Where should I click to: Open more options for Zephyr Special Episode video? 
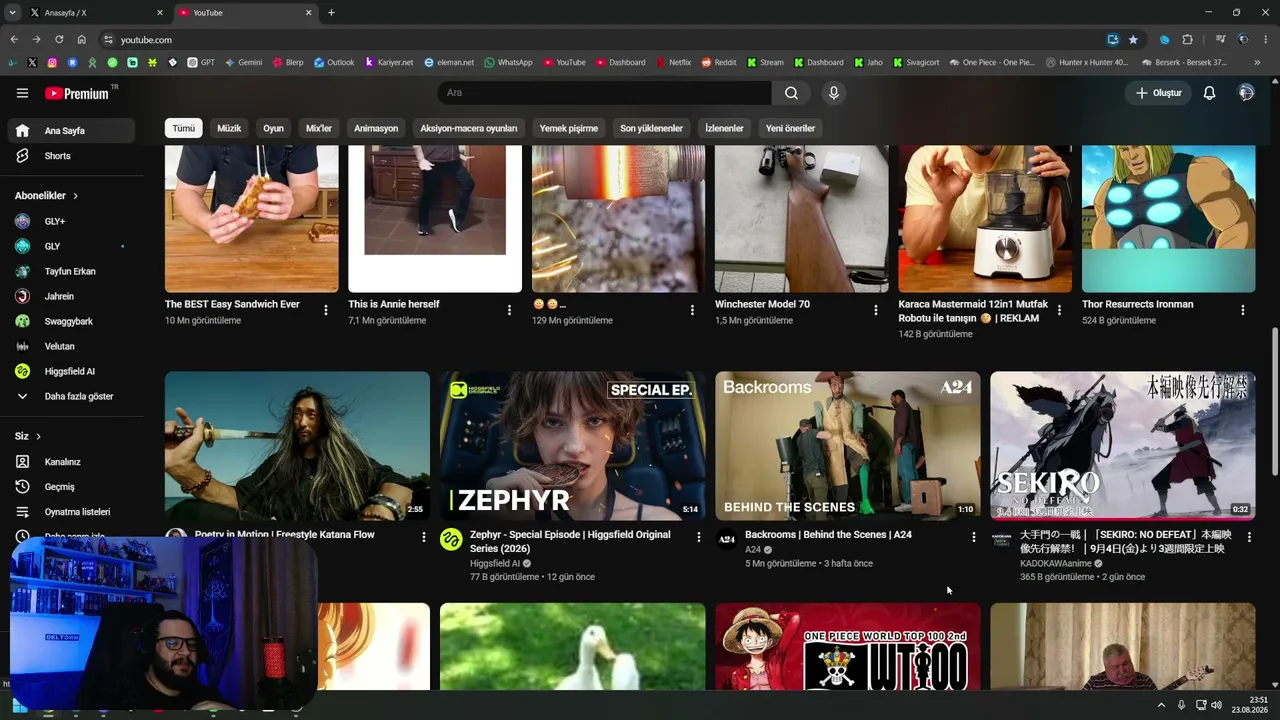pos(698,537)
